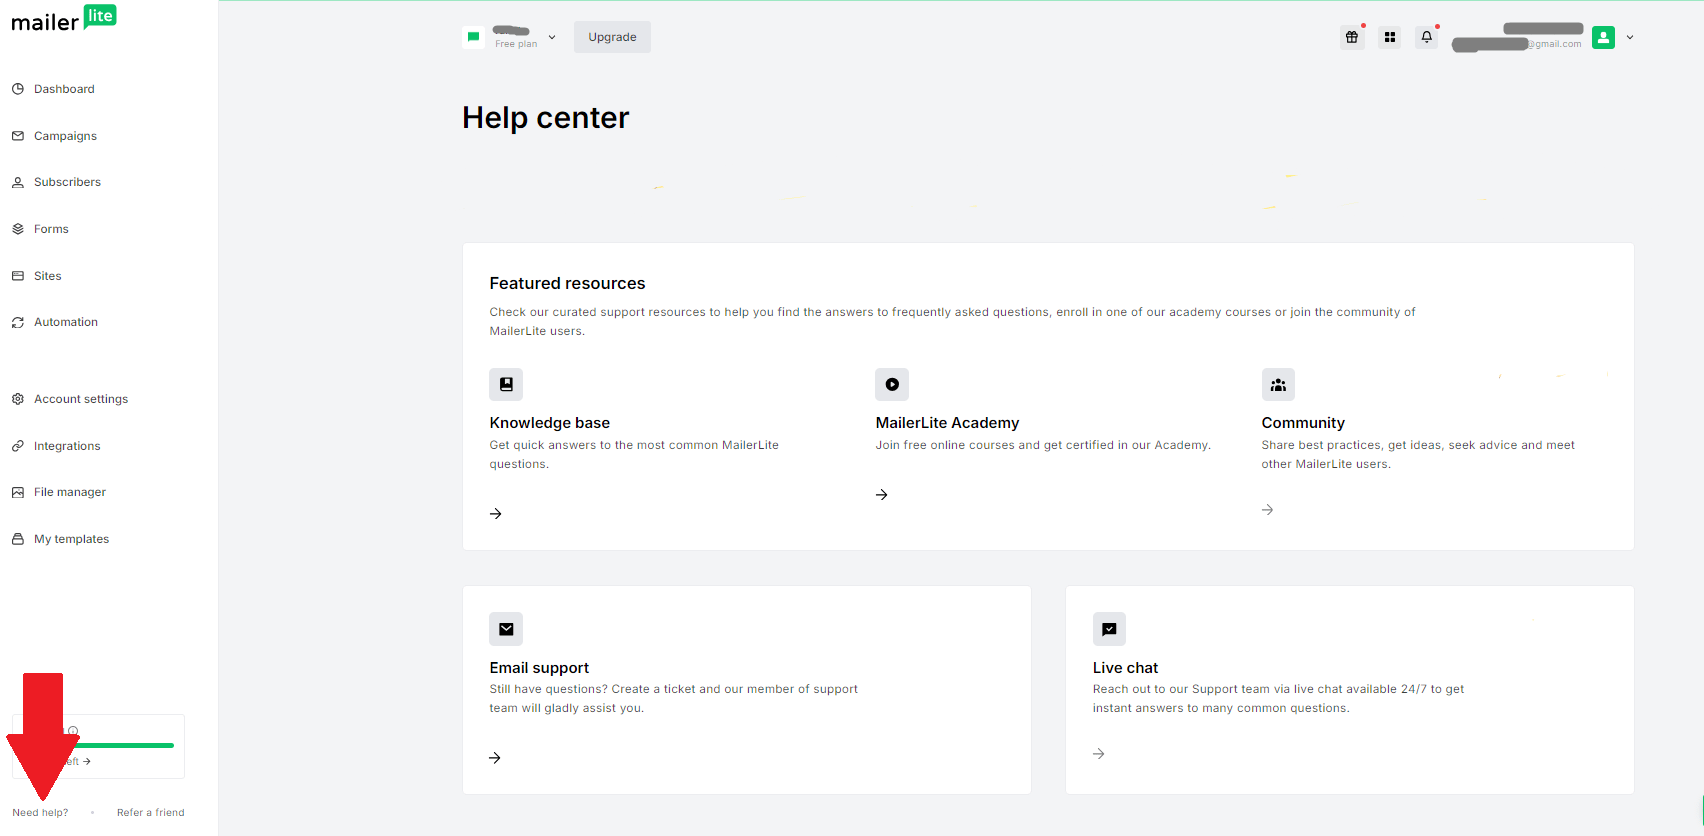Switch to the Dashboard

[63, 88]
